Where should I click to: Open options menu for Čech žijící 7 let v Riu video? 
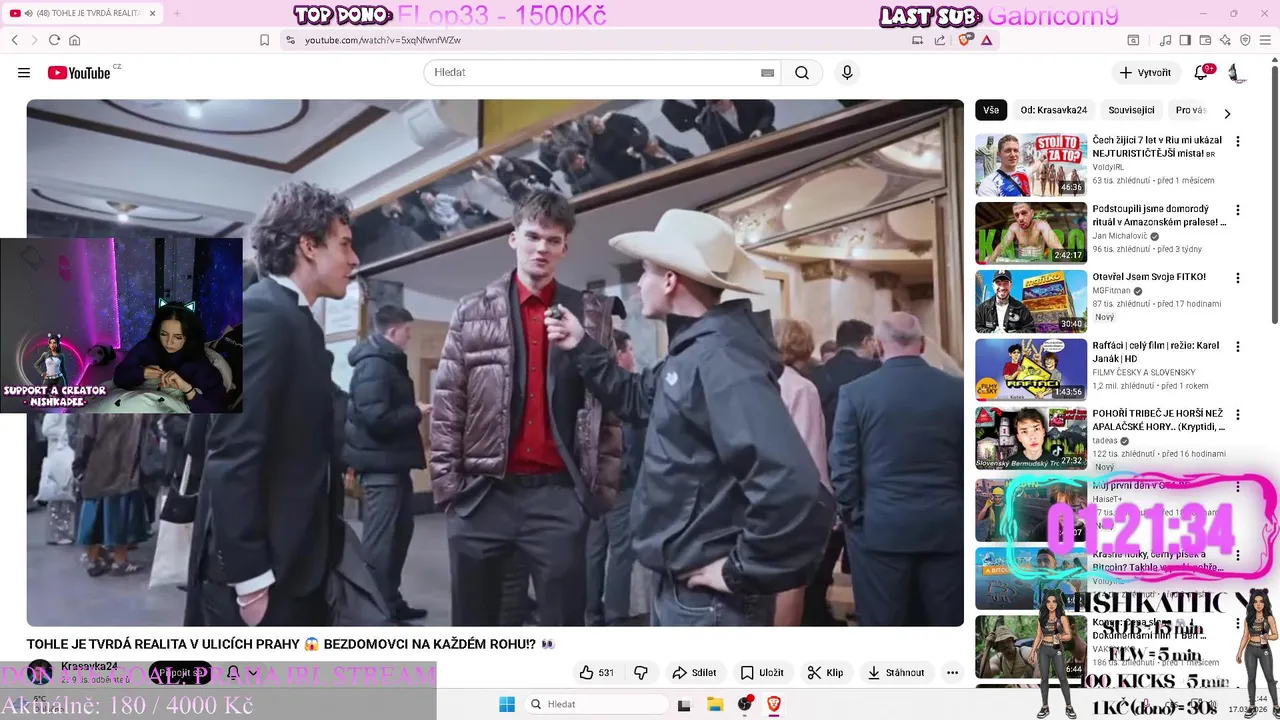click(1238, 142)
